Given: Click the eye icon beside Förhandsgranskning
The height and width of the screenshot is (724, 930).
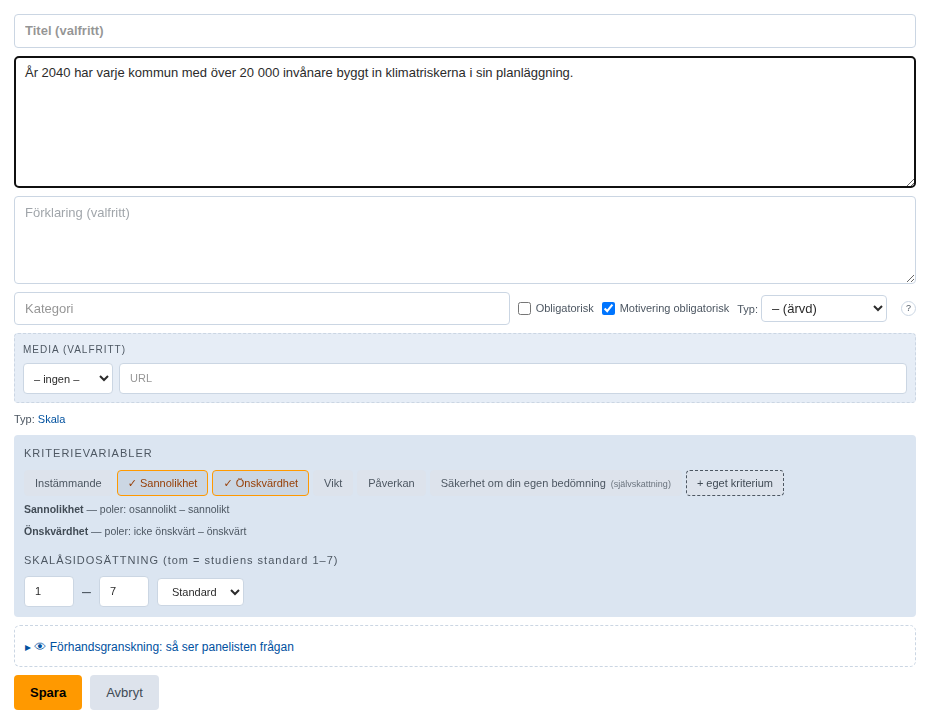Looking at the screenshot, I should (40, 646).
